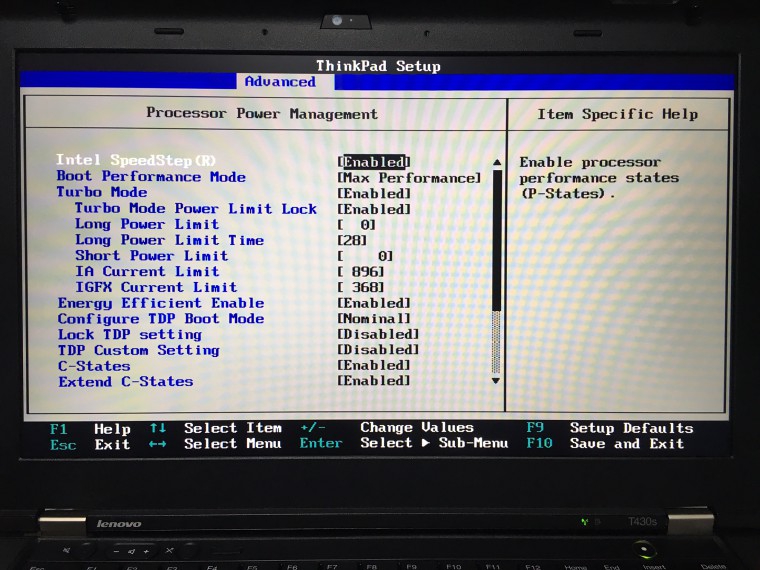The width and height of the screenshot is (760, 570).
Task: Click the C-States label
Action: [94, 366]
